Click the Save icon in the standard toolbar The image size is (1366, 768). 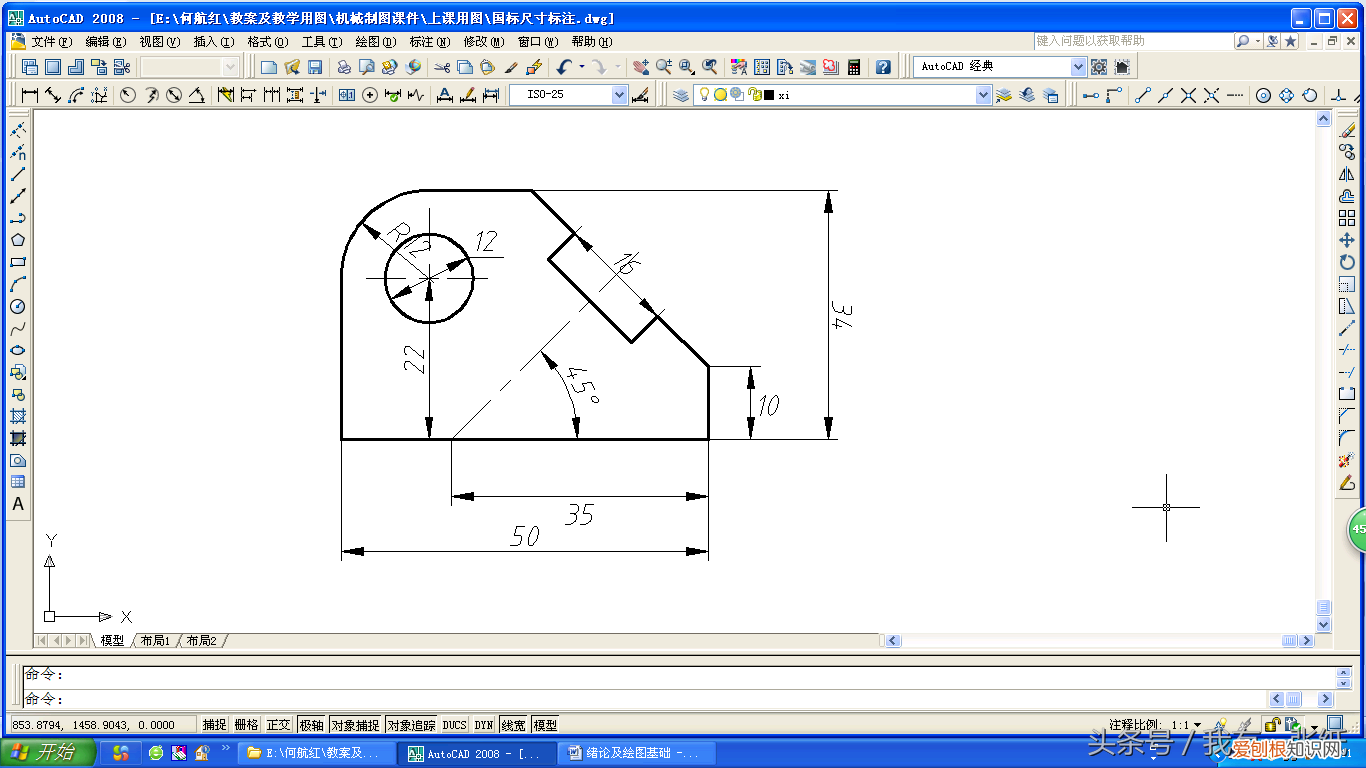point(315,67)
